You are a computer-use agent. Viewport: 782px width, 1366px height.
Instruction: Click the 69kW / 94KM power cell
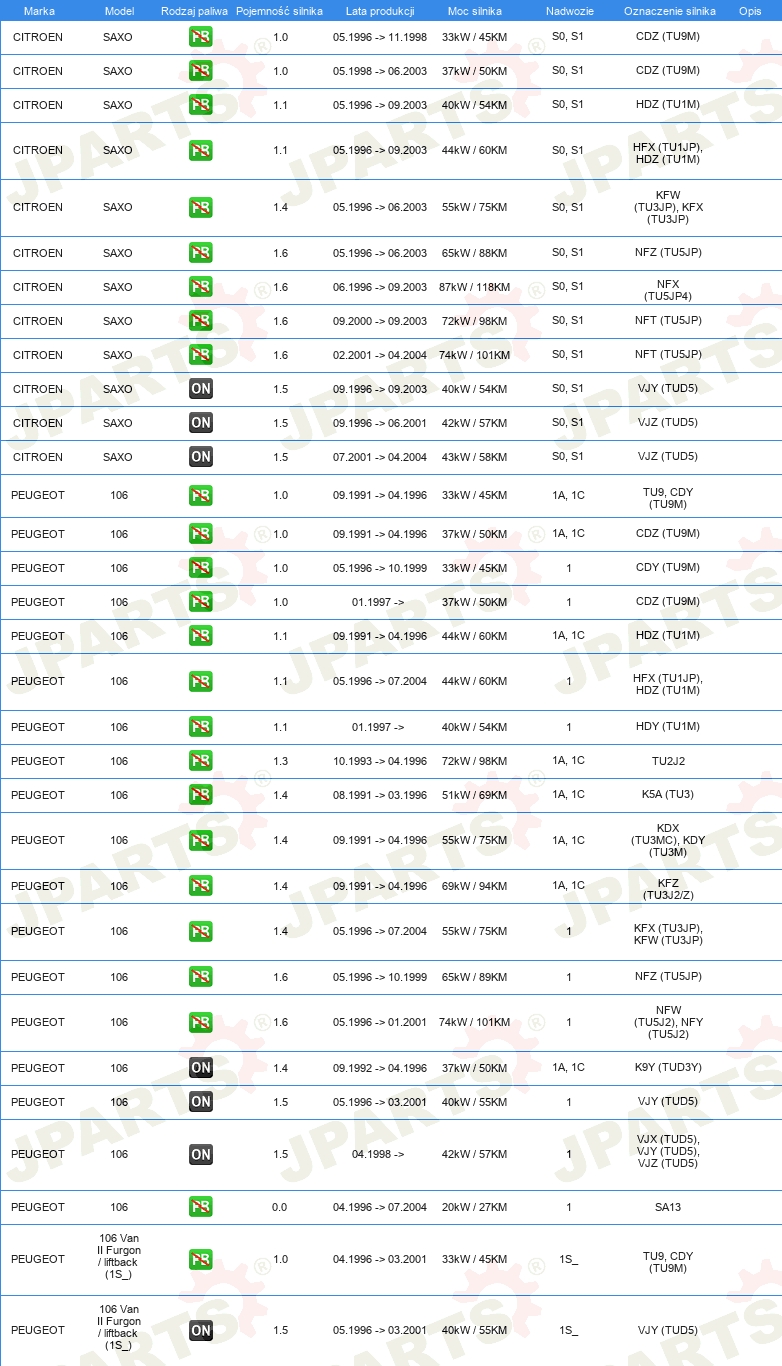474,886
